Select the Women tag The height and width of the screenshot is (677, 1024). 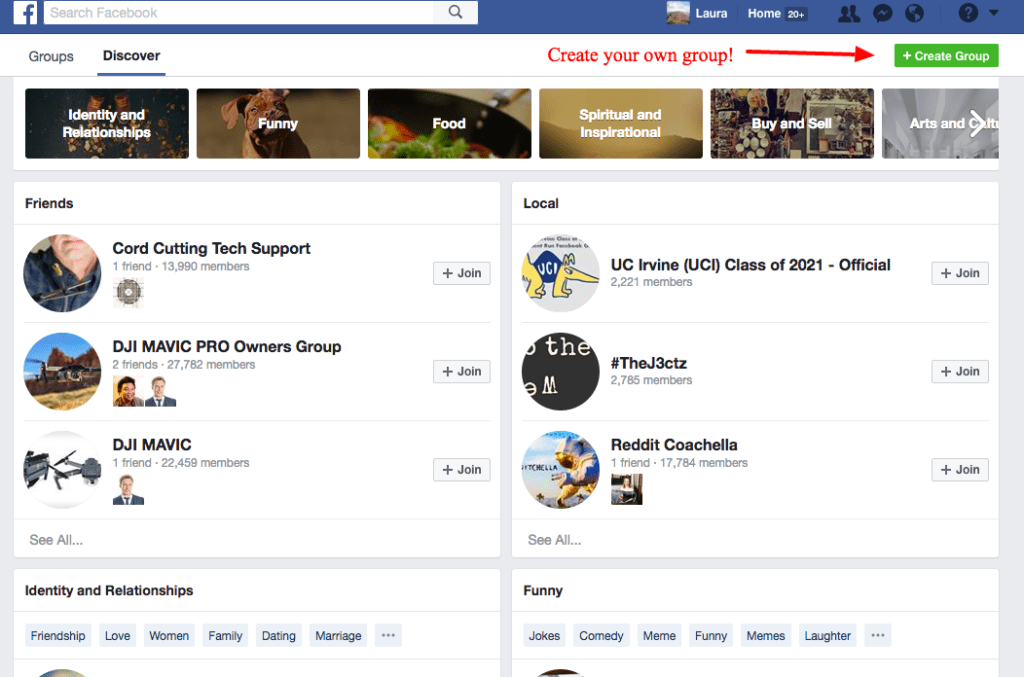[x=169, y=635]
